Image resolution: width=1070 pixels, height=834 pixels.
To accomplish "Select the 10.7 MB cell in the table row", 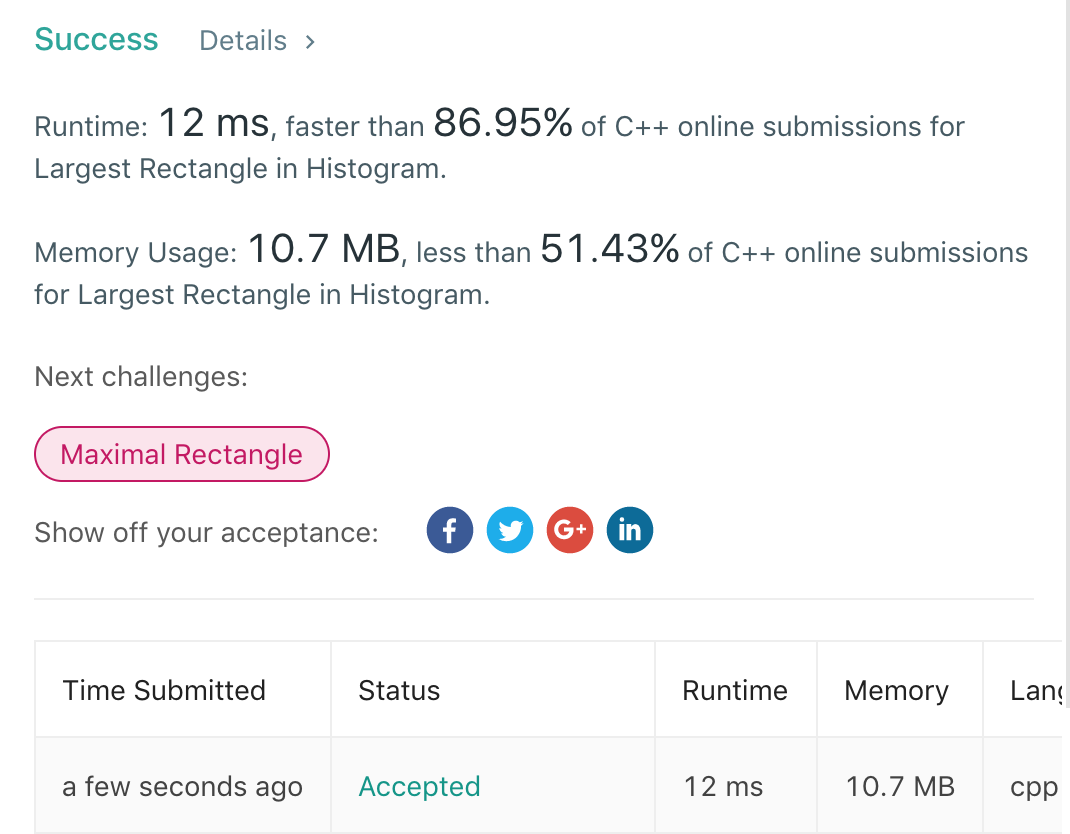I will click(x=900, y=787).
